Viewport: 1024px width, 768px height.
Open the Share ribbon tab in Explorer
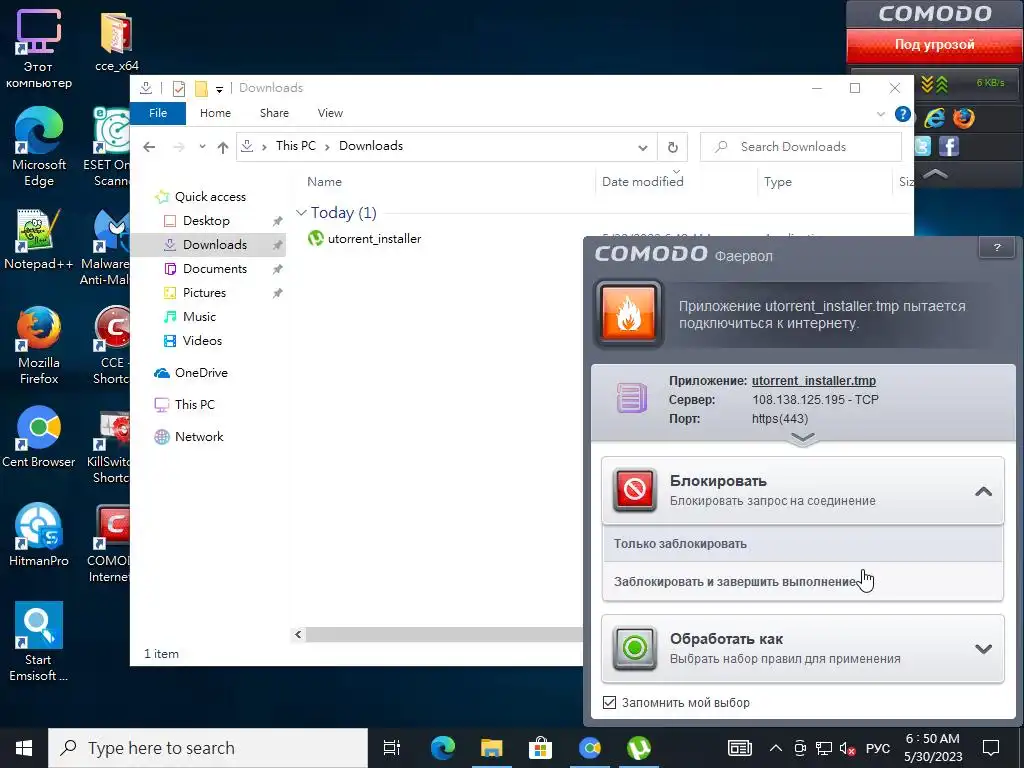point(274,113)
